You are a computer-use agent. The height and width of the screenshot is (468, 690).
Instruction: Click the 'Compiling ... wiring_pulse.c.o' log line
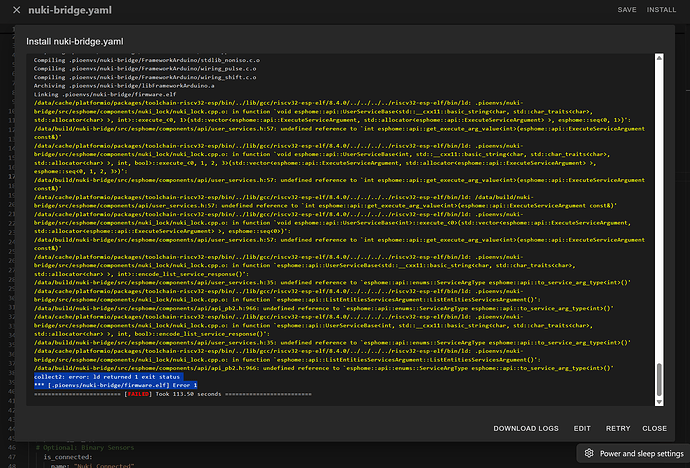click(x=145, y=69)
